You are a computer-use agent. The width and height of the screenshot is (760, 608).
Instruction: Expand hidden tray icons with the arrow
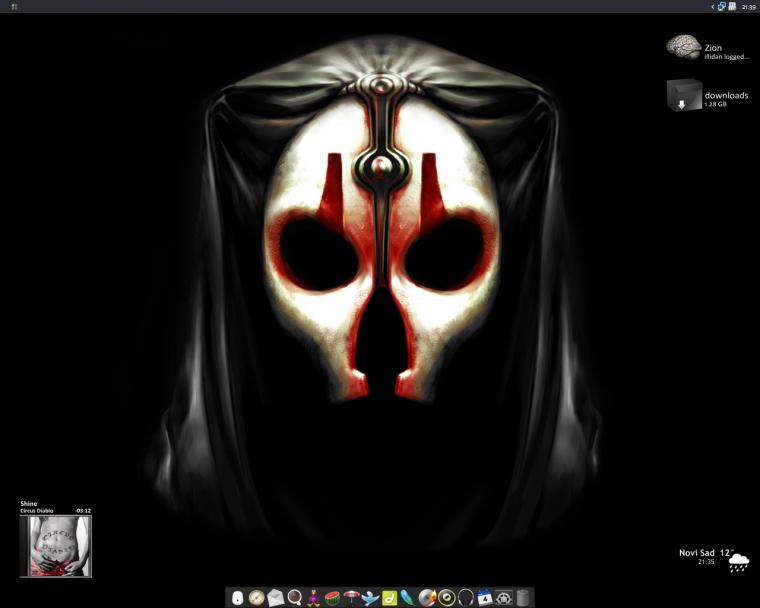pos(712,7)
